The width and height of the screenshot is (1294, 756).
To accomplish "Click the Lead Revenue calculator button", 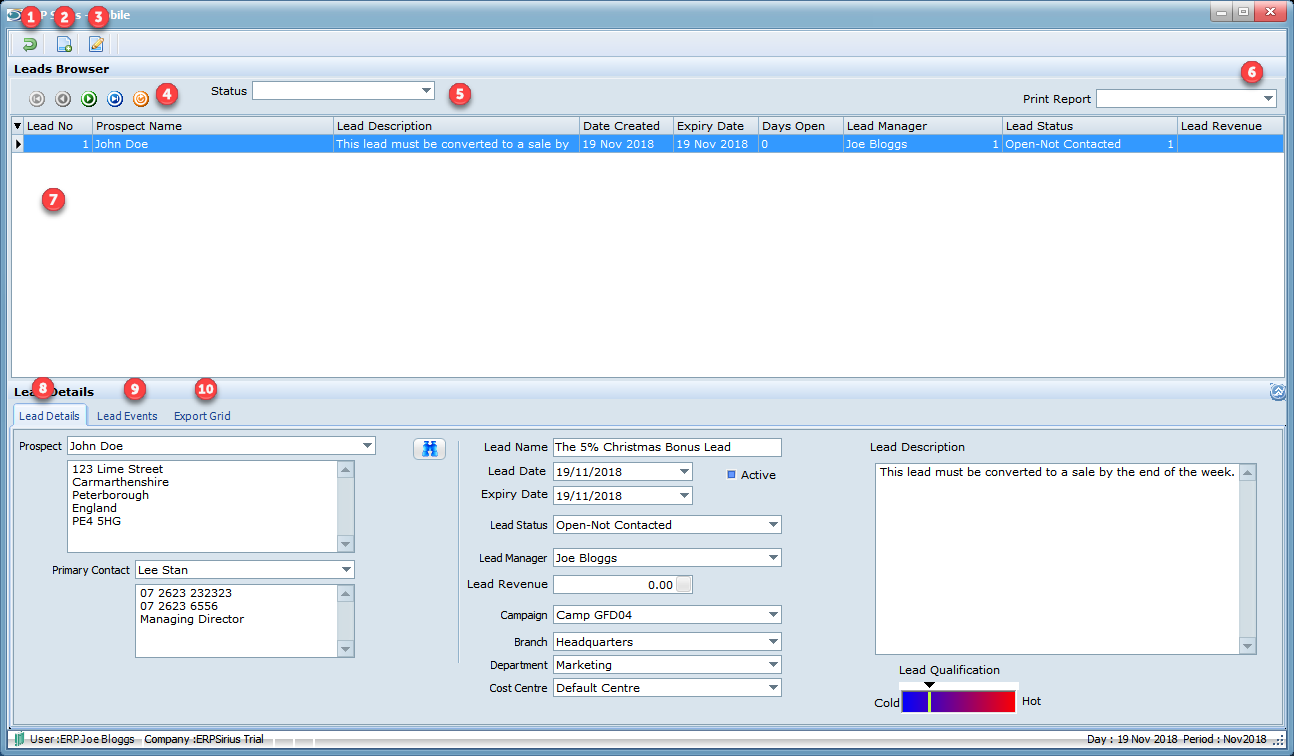I will tap(685, 585).
